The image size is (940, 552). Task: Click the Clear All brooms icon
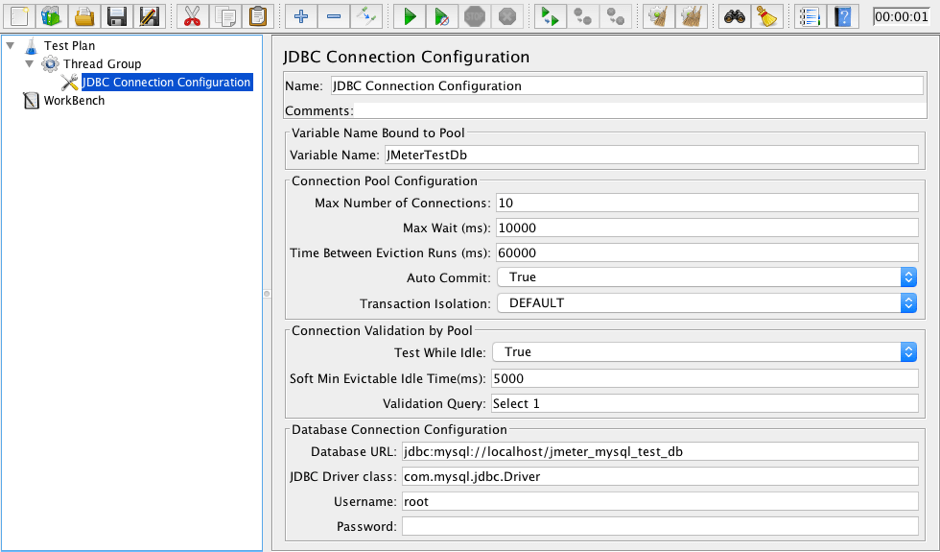click(691, 16)
